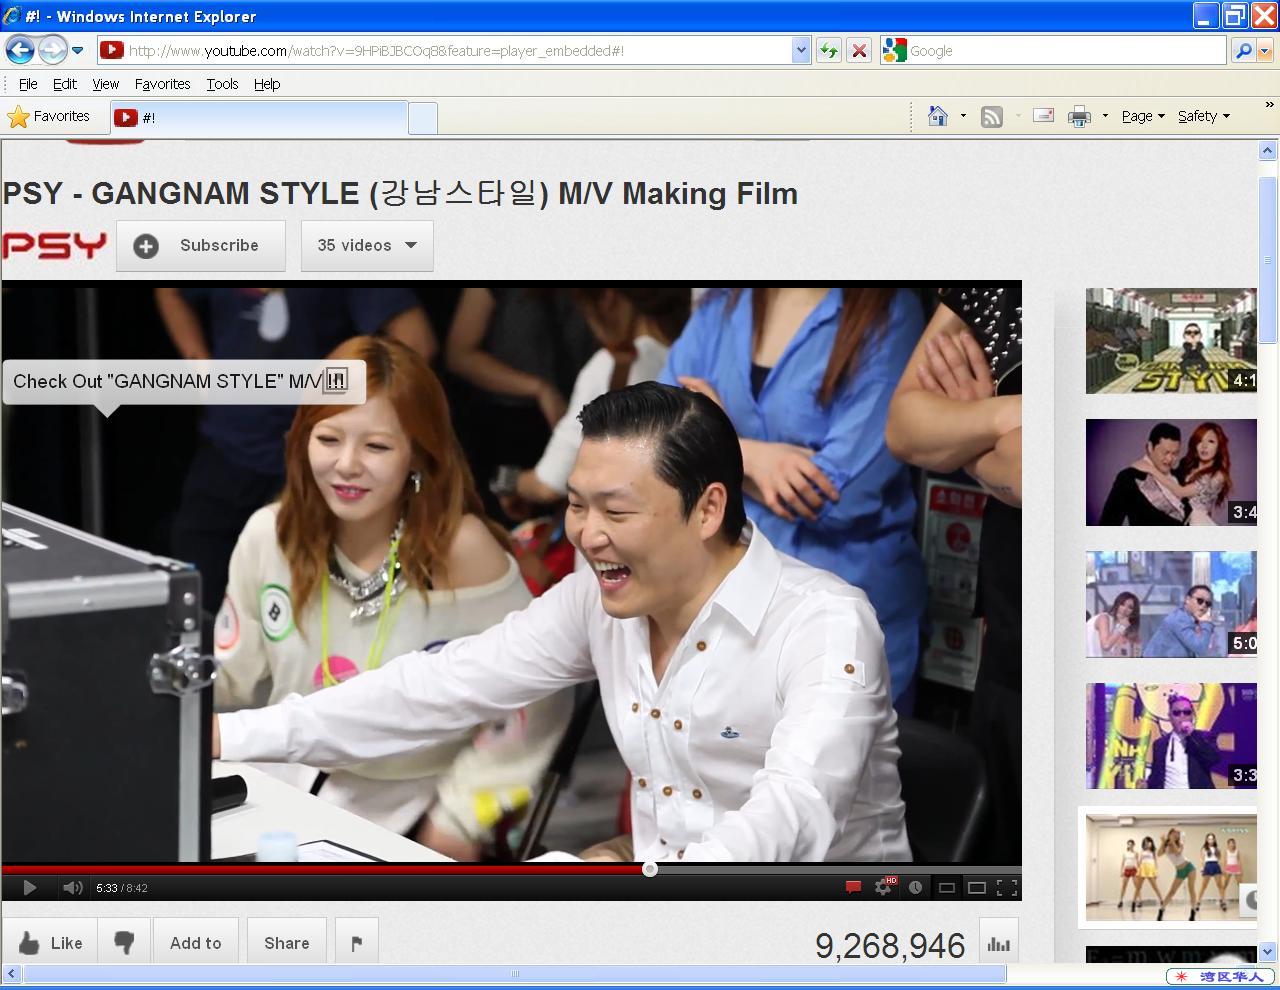
Task: Expand the Home button dropdown arrow
Action: click(963, 116)
